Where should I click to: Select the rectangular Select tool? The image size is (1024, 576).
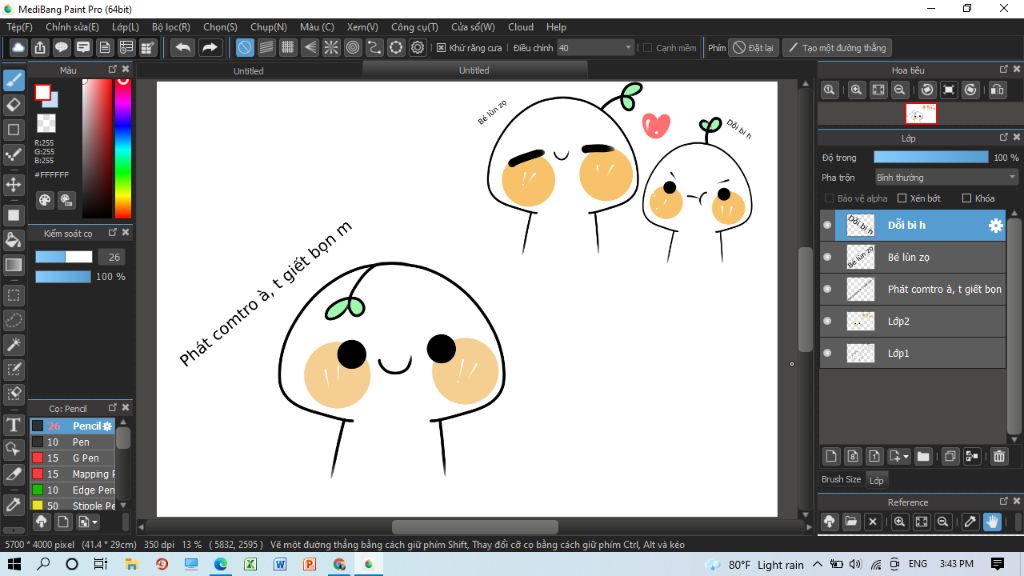[14, 295]
